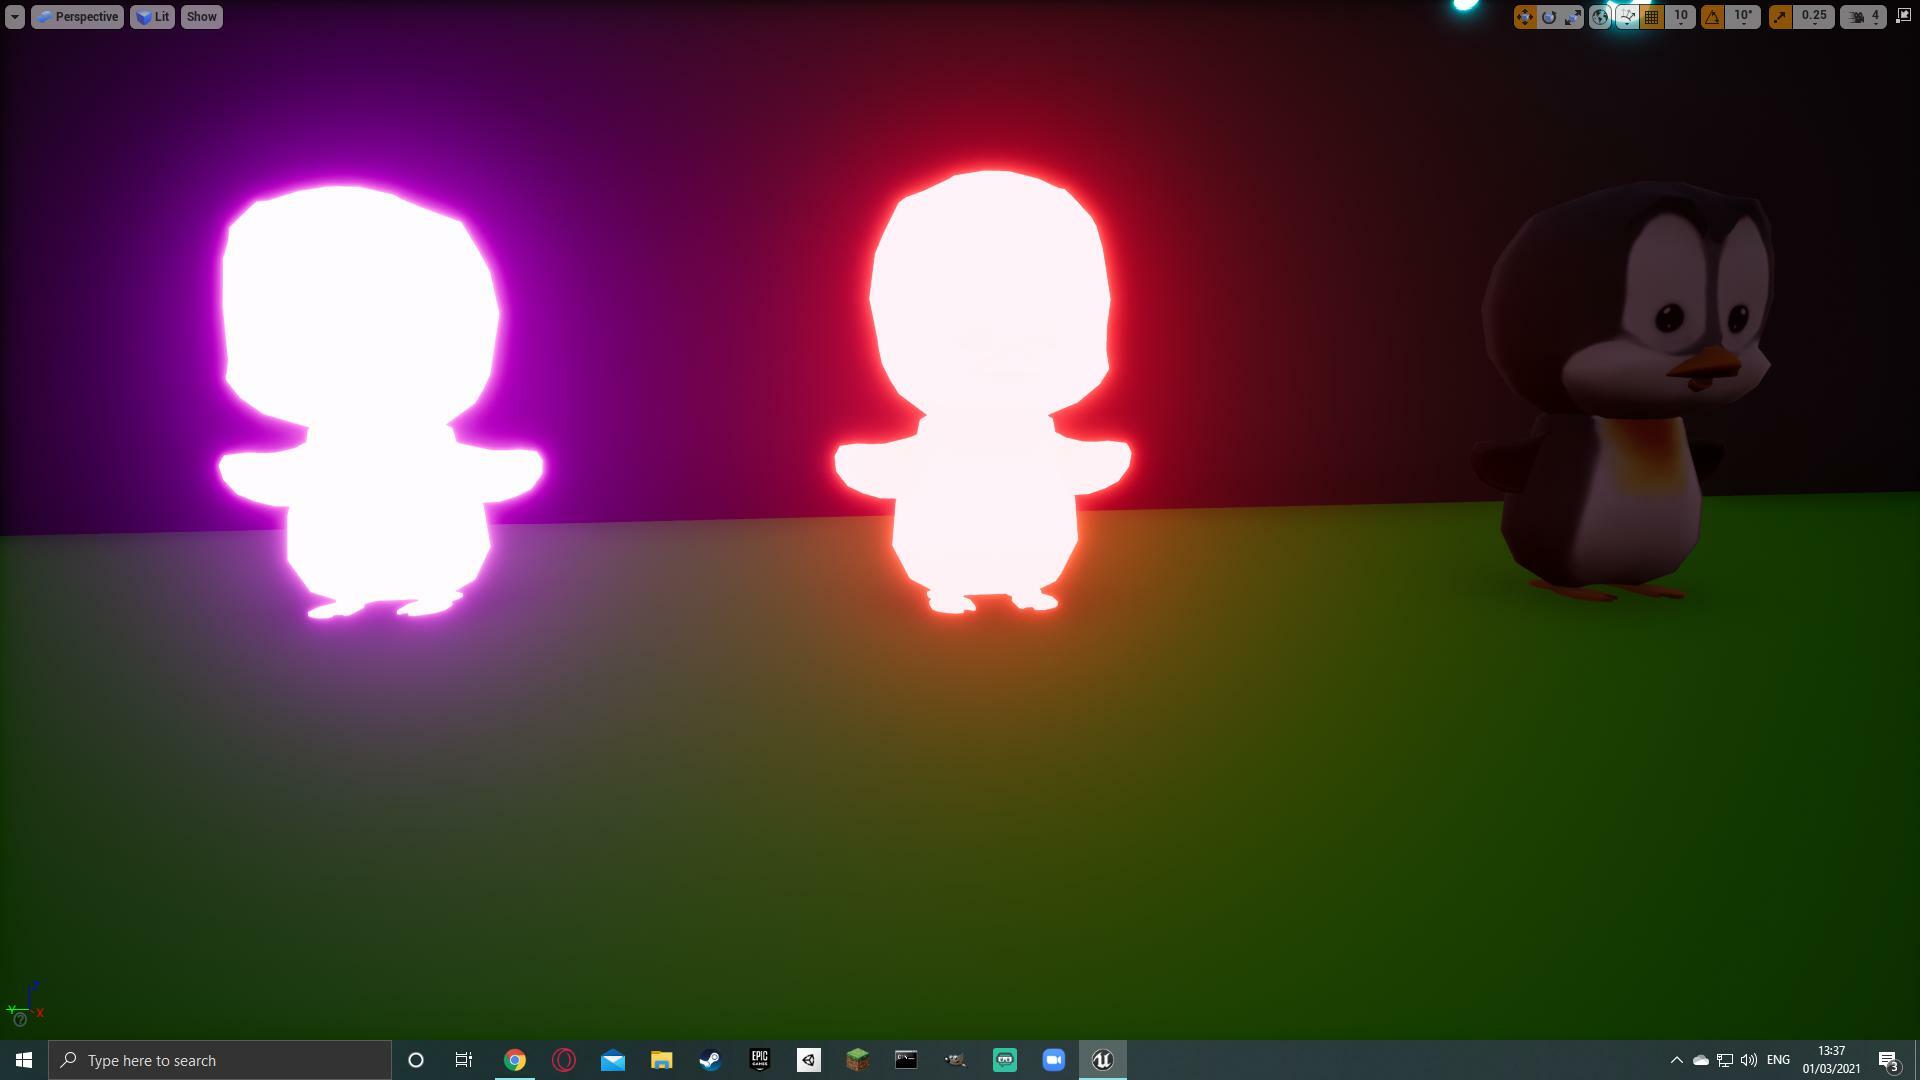Toggle grid snapping on or off
Screen dimensions: 1920x1080
click(1652, 17)
